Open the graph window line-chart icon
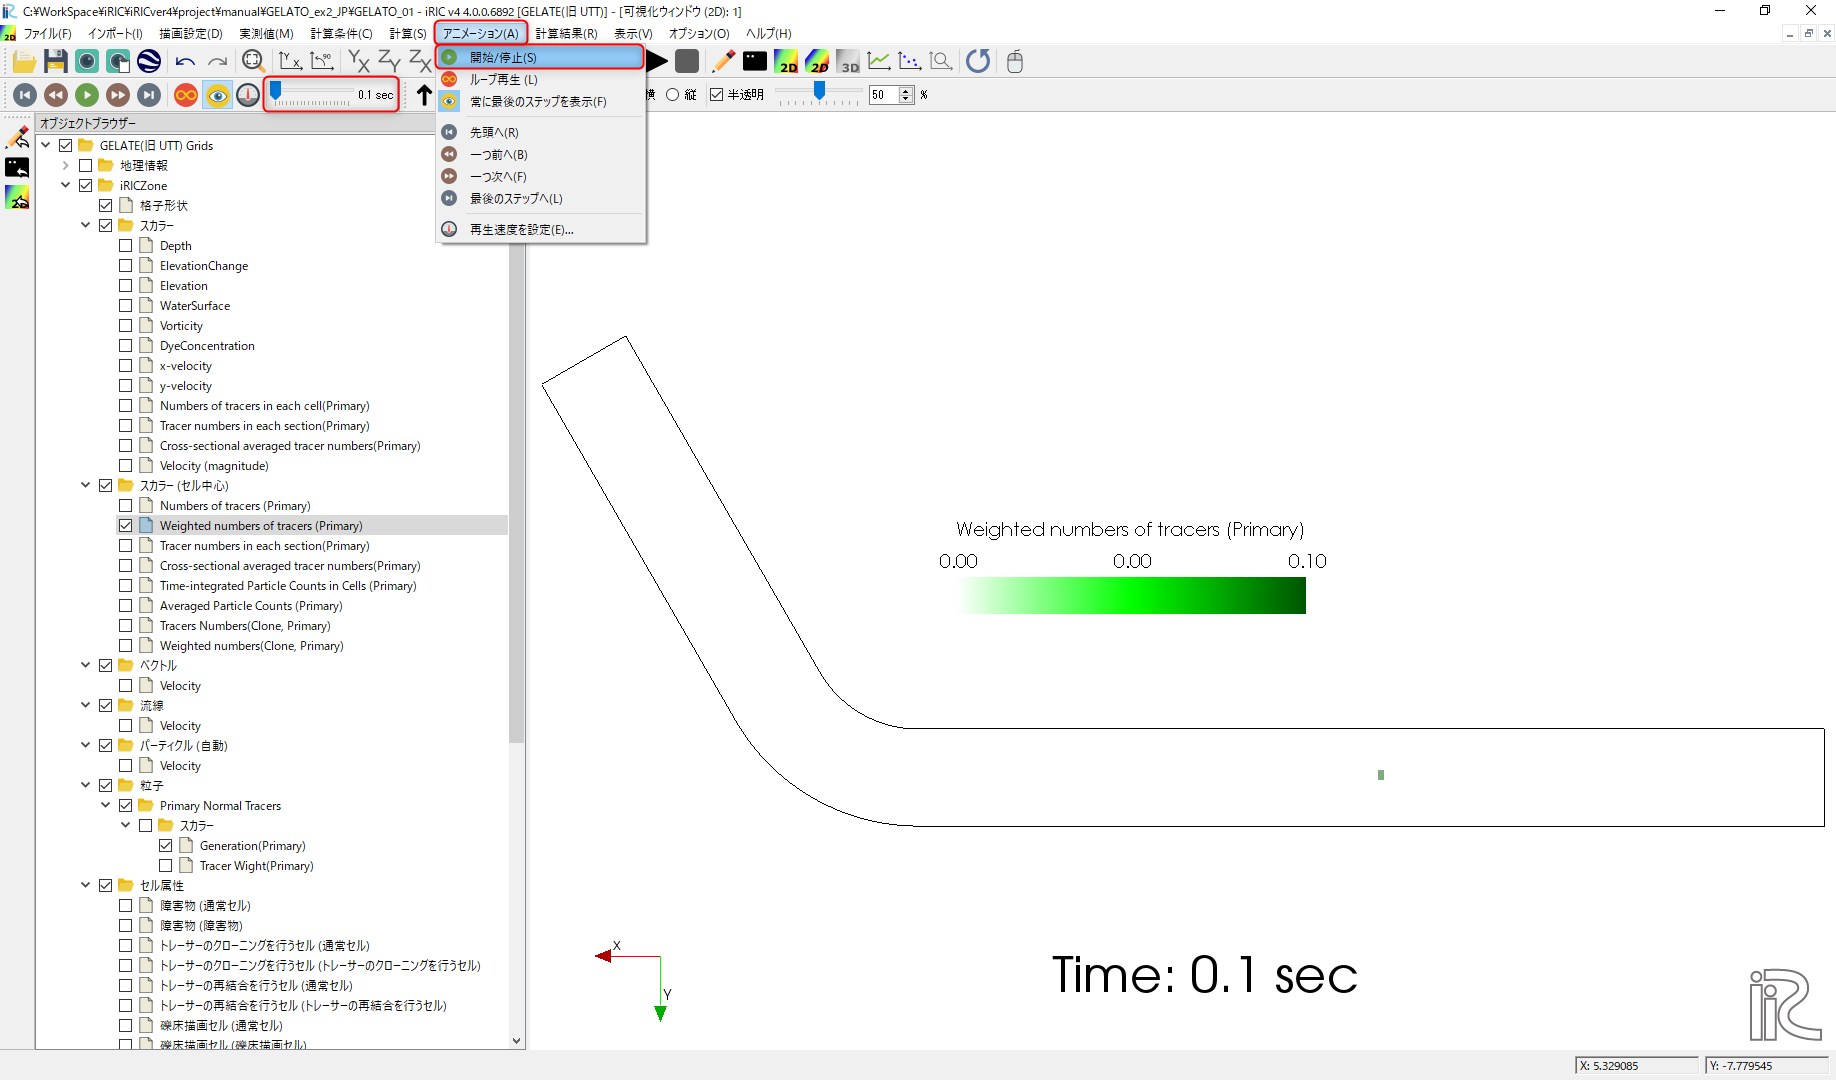 [879, 61]
